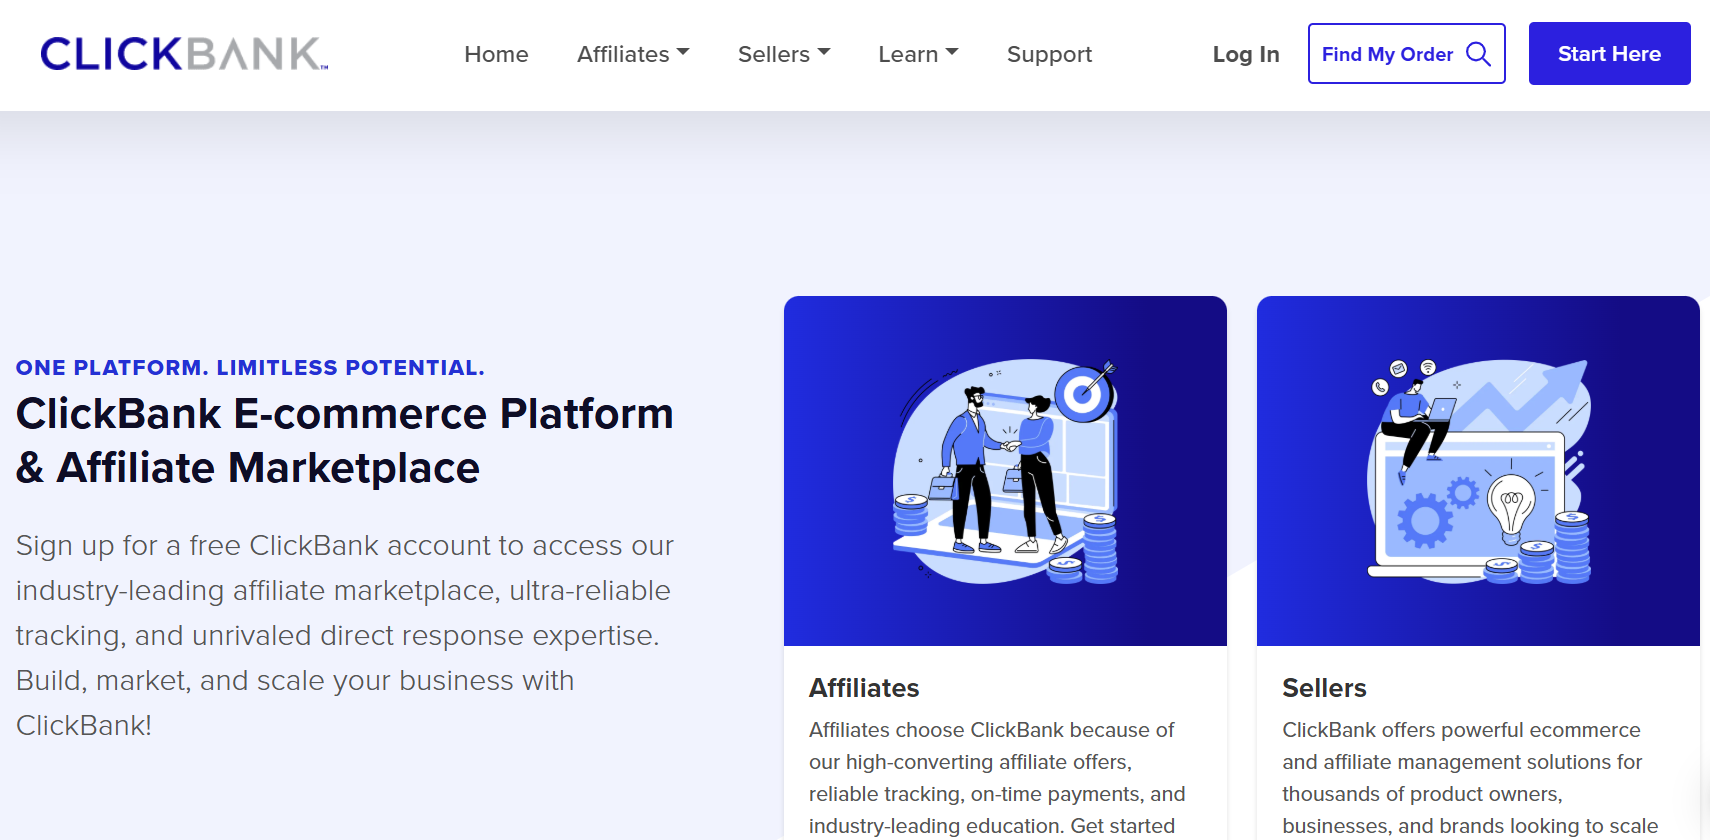Expand the Affiliates dropdown caret

tap(683, 52)
